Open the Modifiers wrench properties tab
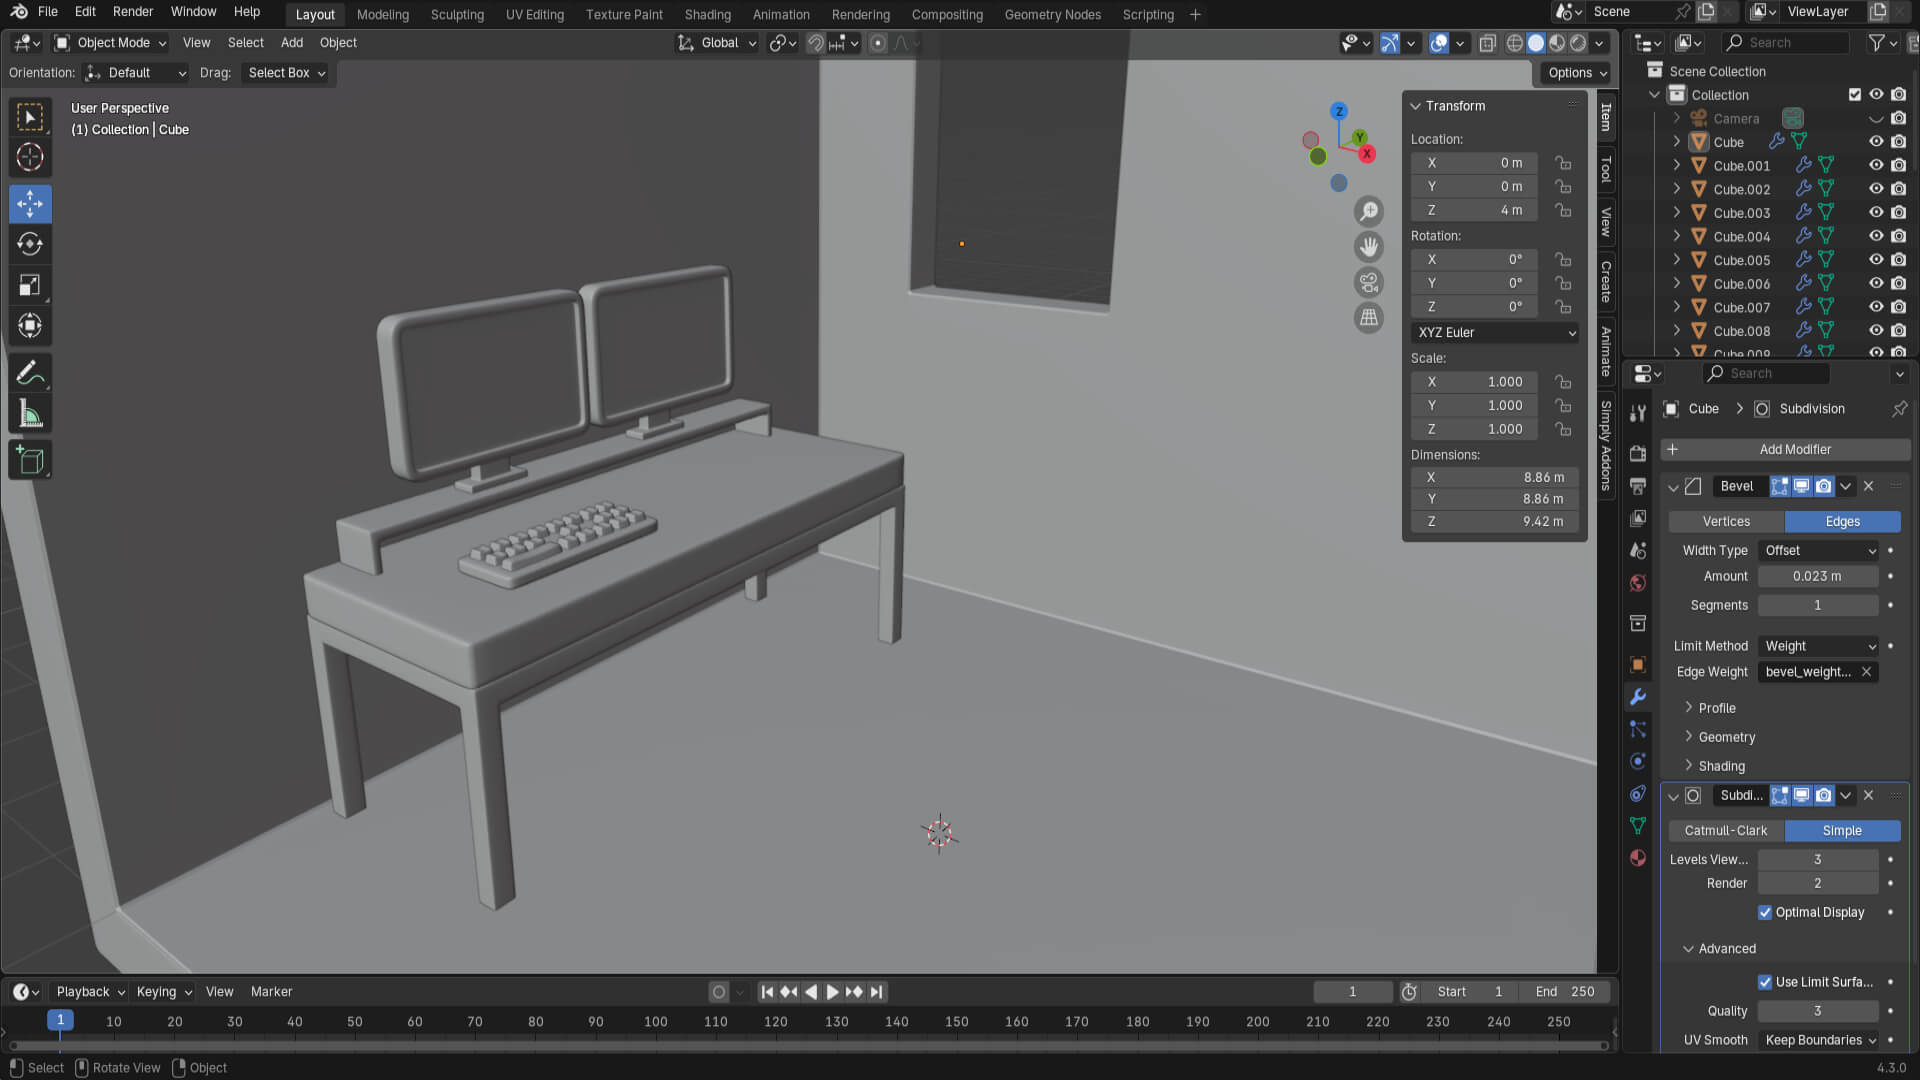 (1638, 697)
